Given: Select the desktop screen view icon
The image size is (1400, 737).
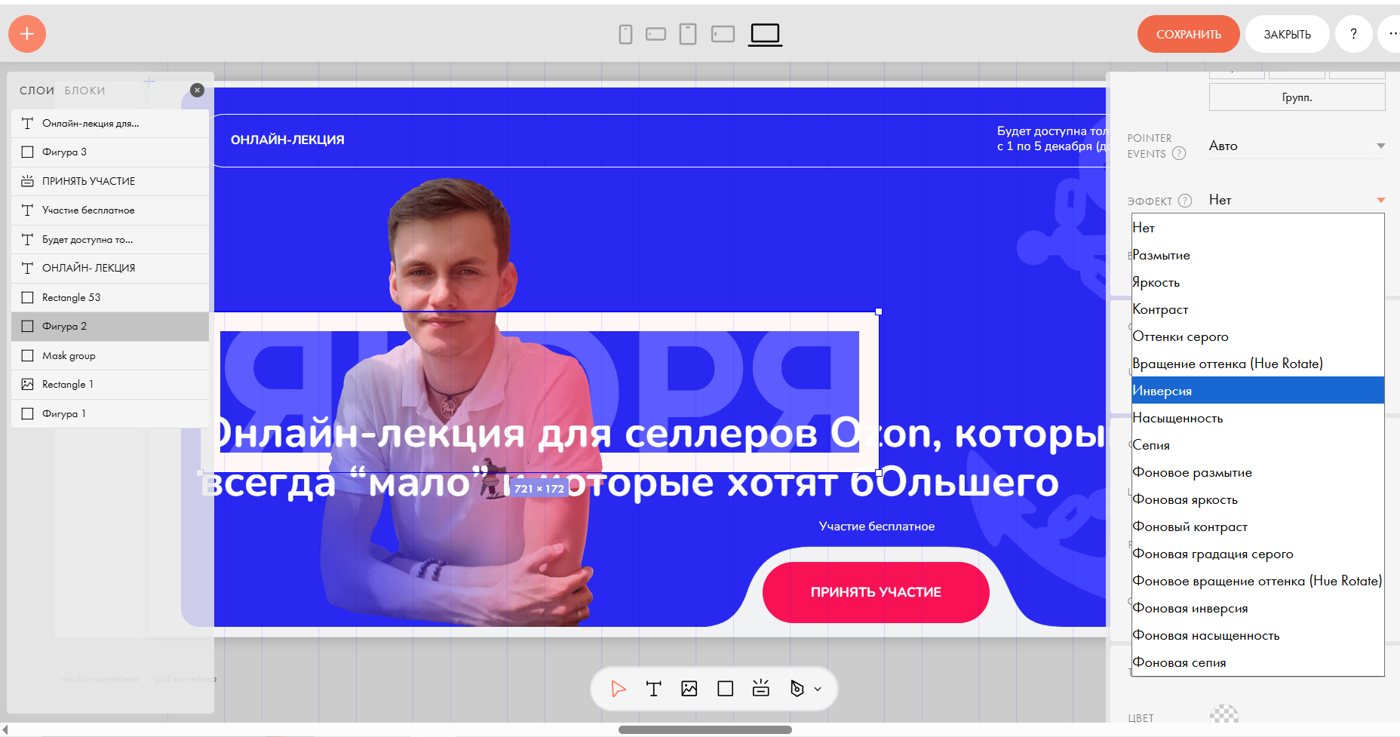Looking at the screenshot, I should 765,34.
